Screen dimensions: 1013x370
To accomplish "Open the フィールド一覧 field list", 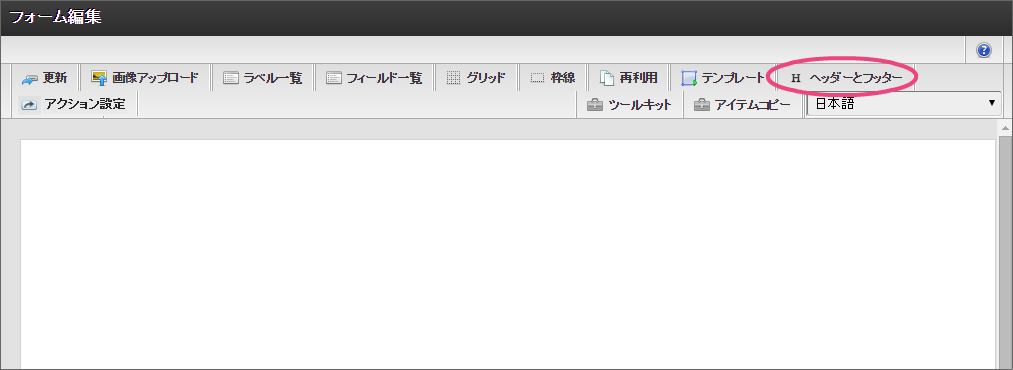I will pyautogui.click(x=373, y=78).
